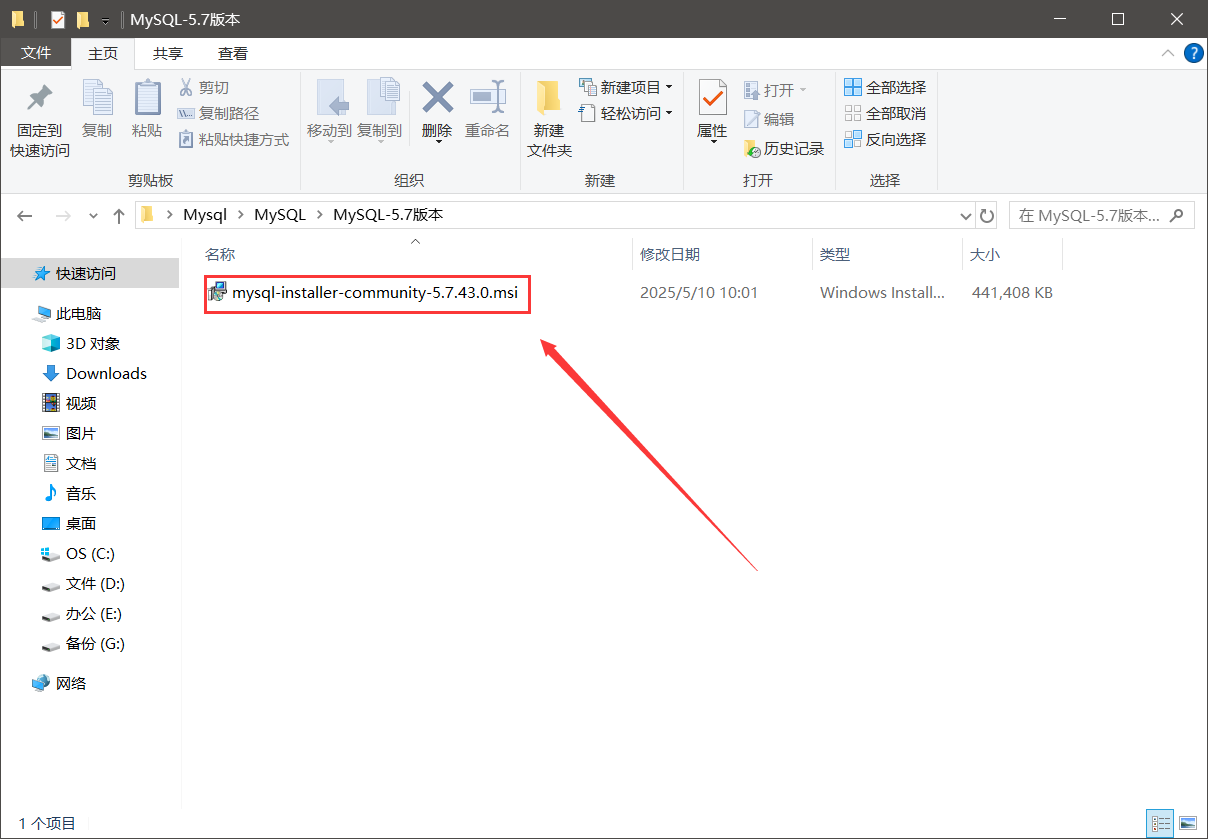Click the Rename icon in the Organize group
The width and height of the screenshot is (1208, 839).
coord(488,98)
